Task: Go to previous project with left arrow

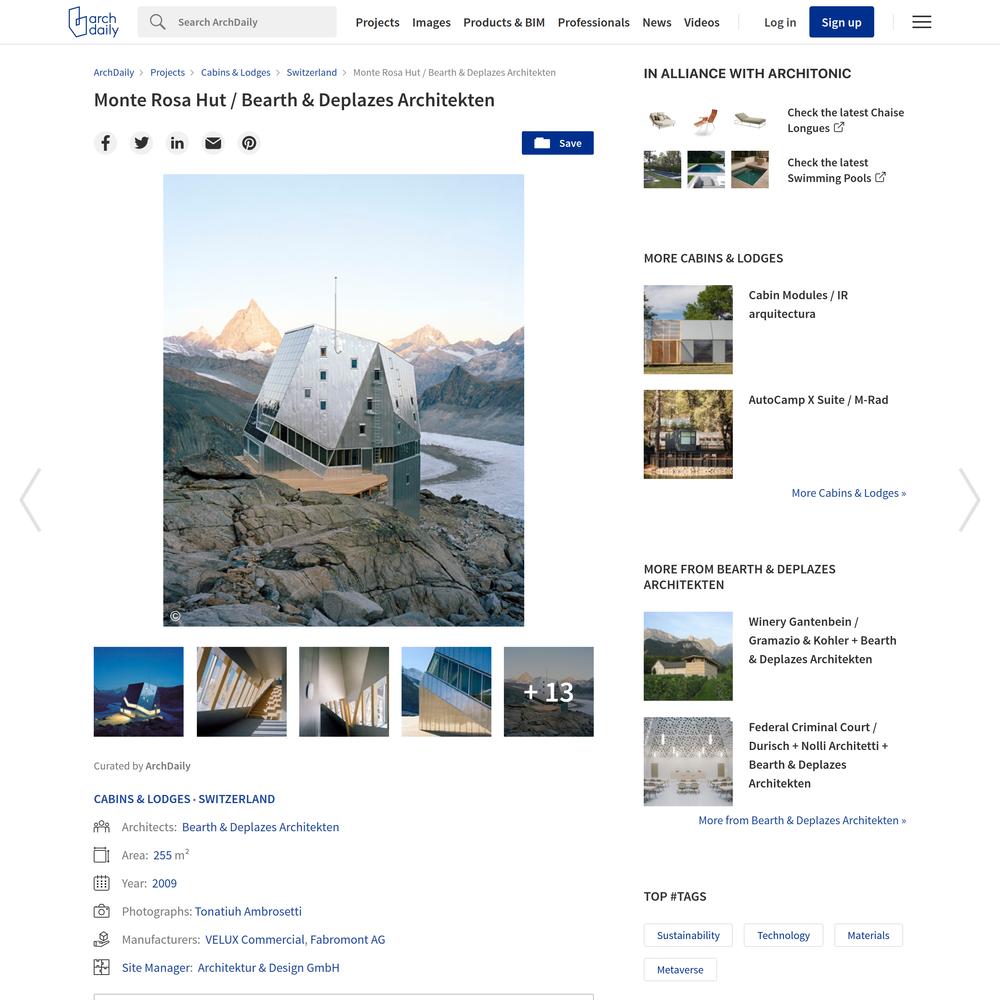Action: click(x=31, y=499)
